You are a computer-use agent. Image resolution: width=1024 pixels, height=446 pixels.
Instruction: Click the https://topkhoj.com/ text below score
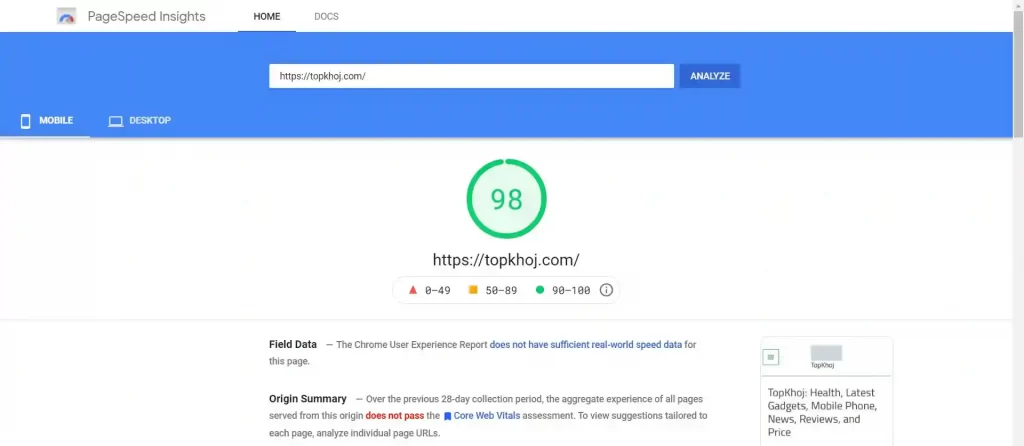[x=506, y=260]
